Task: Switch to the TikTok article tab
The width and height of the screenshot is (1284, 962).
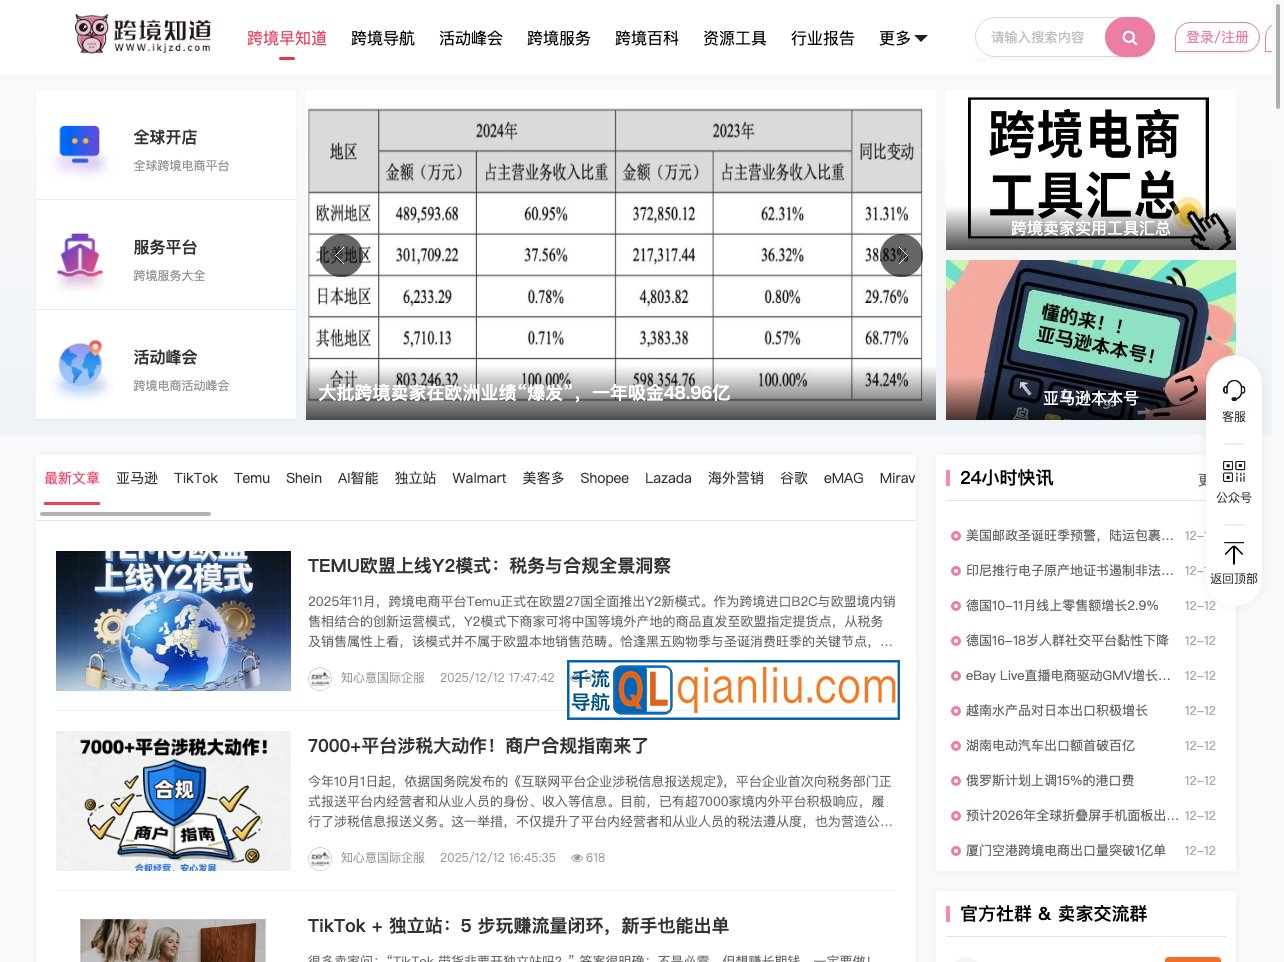Action: tap(195, 478)
